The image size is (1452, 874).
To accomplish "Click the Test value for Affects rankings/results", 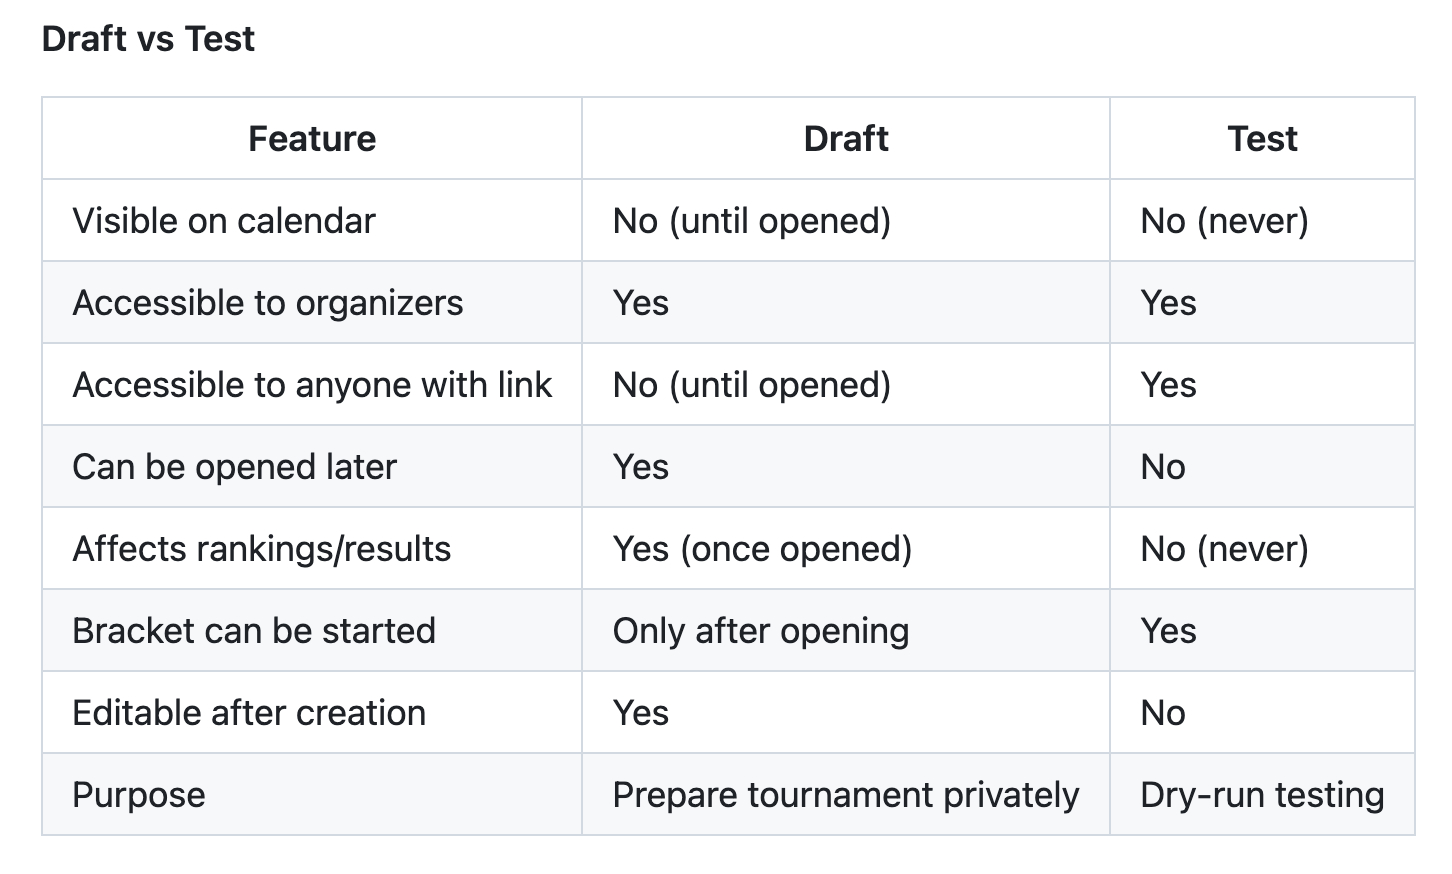I will click(1224, 549).
